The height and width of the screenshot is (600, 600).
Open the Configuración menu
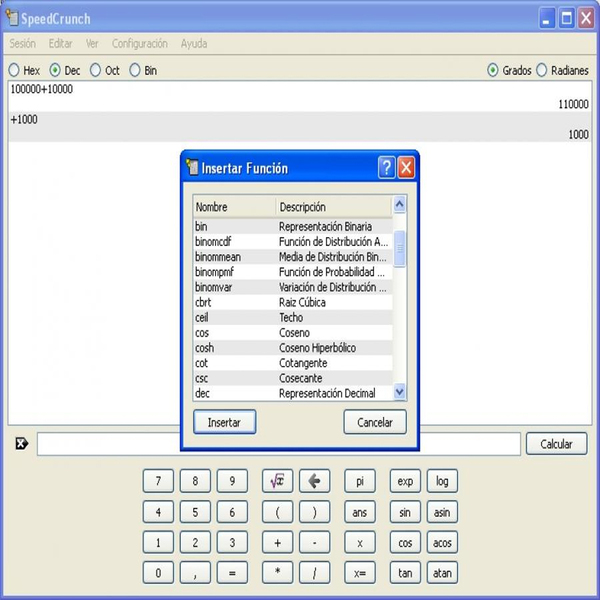click(140, 44)
